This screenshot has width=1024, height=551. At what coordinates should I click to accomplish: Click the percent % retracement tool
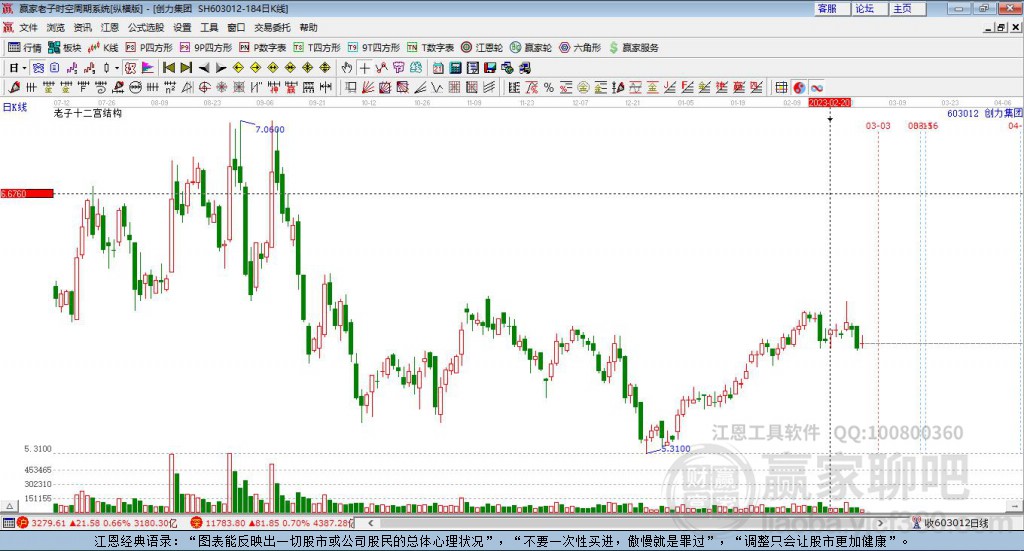(549, 87)
